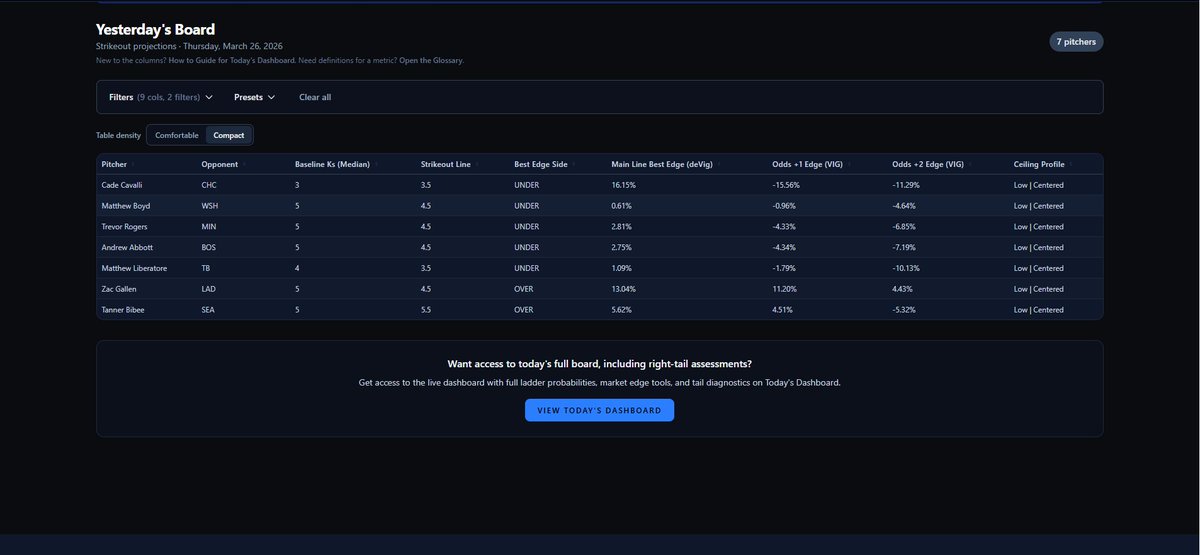Click the -10.13% odds +2 edge value
The height and width of the screenshot is (555, 1200).
(907, 268)
